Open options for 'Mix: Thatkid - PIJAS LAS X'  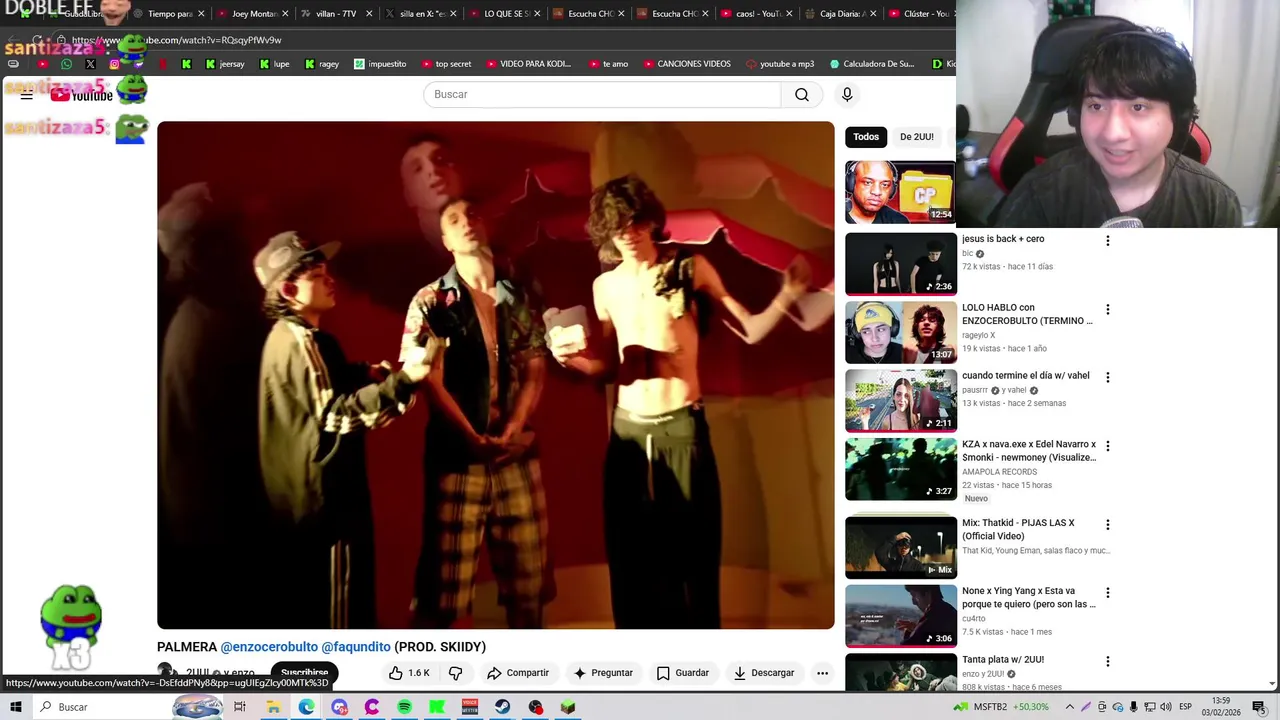pos(1107,525)
